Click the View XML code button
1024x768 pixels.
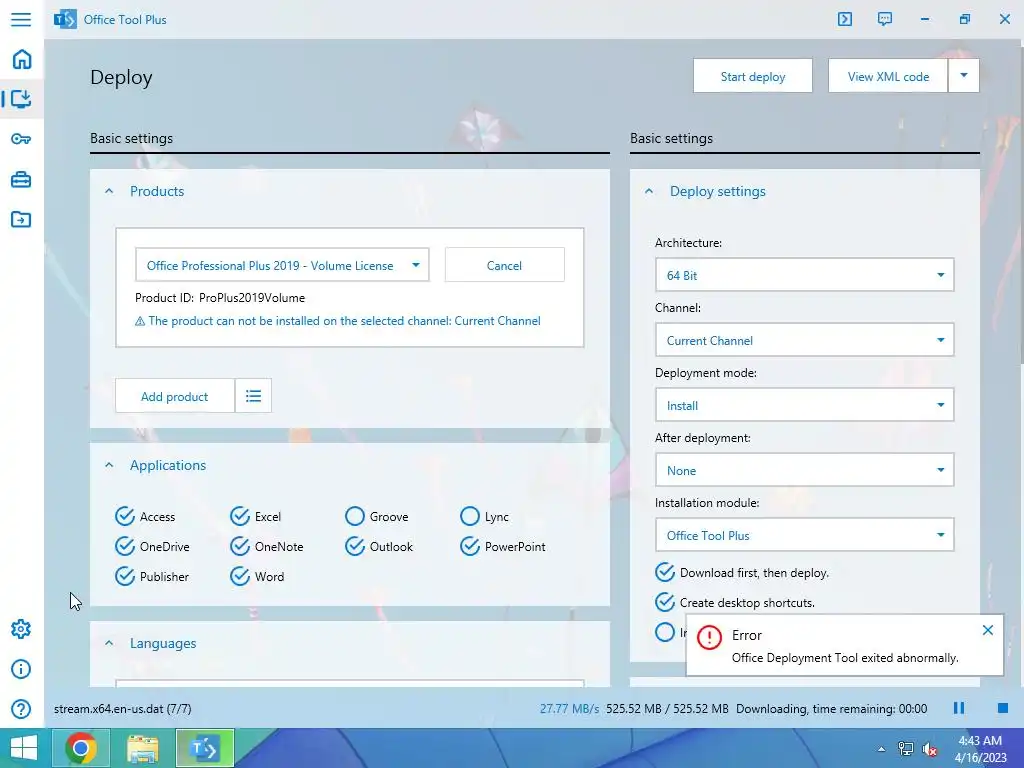click(x=888, y=76)
